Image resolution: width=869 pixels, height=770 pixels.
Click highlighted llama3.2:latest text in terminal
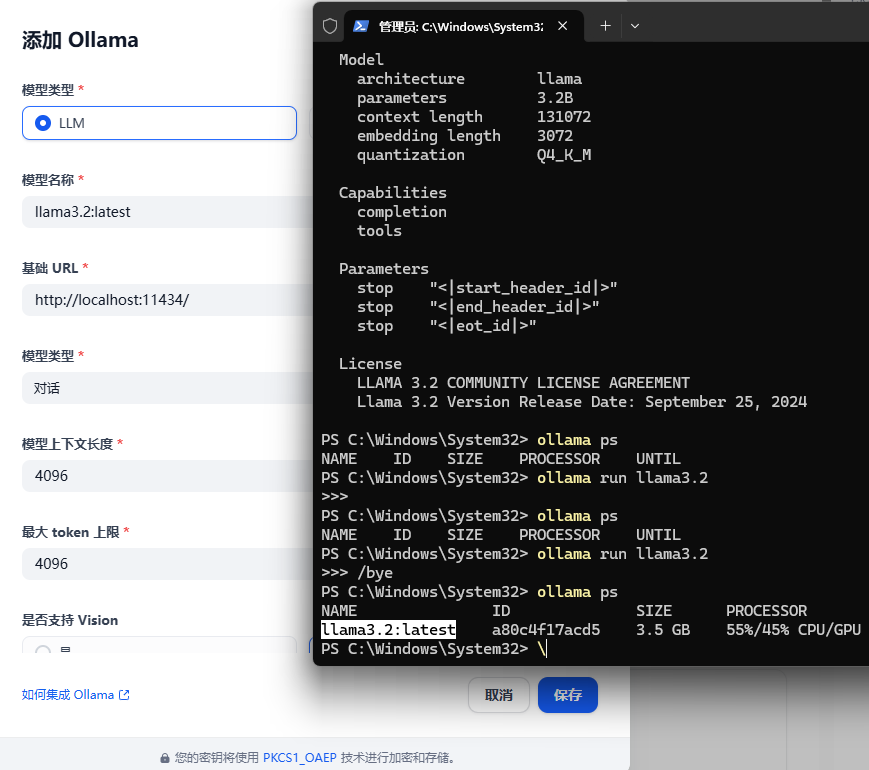tap(389, 630)
